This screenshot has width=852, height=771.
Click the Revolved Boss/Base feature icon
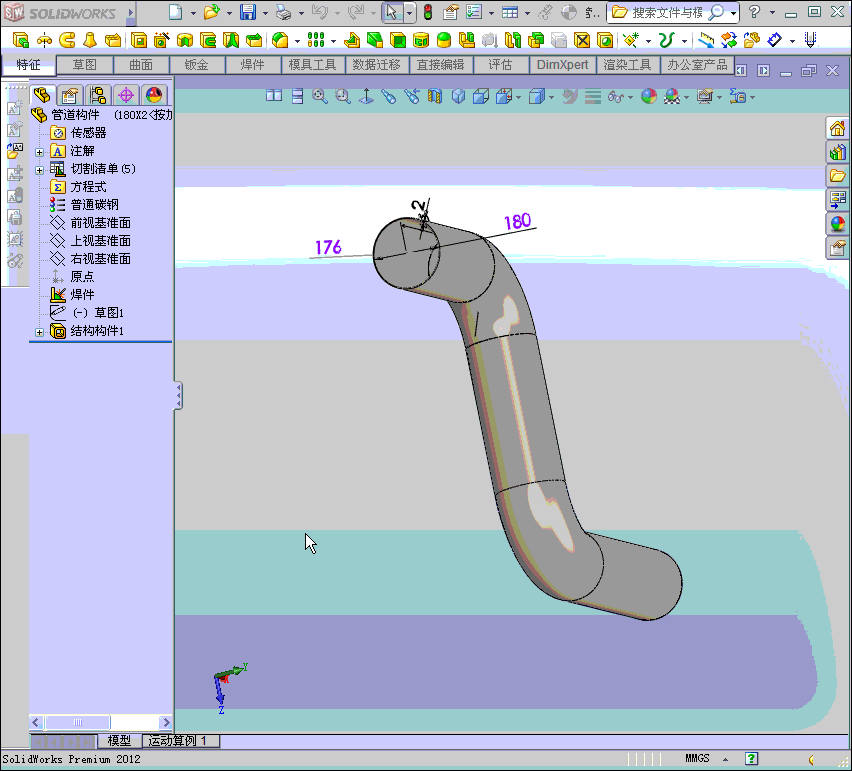(44, 40)
